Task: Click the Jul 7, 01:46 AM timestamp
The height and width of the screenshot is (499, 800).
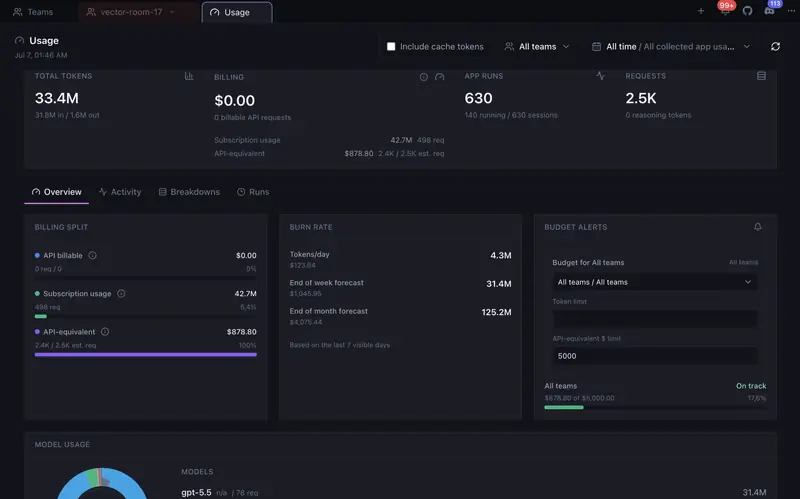Action: [41, 55]
